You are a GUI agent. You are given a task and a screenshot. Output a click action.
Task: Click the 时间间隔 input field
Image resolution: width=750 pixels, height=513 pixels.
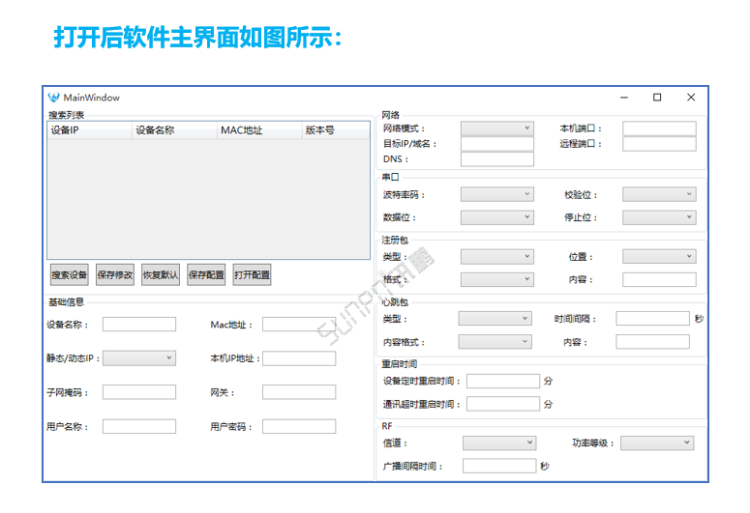[652, 318]
